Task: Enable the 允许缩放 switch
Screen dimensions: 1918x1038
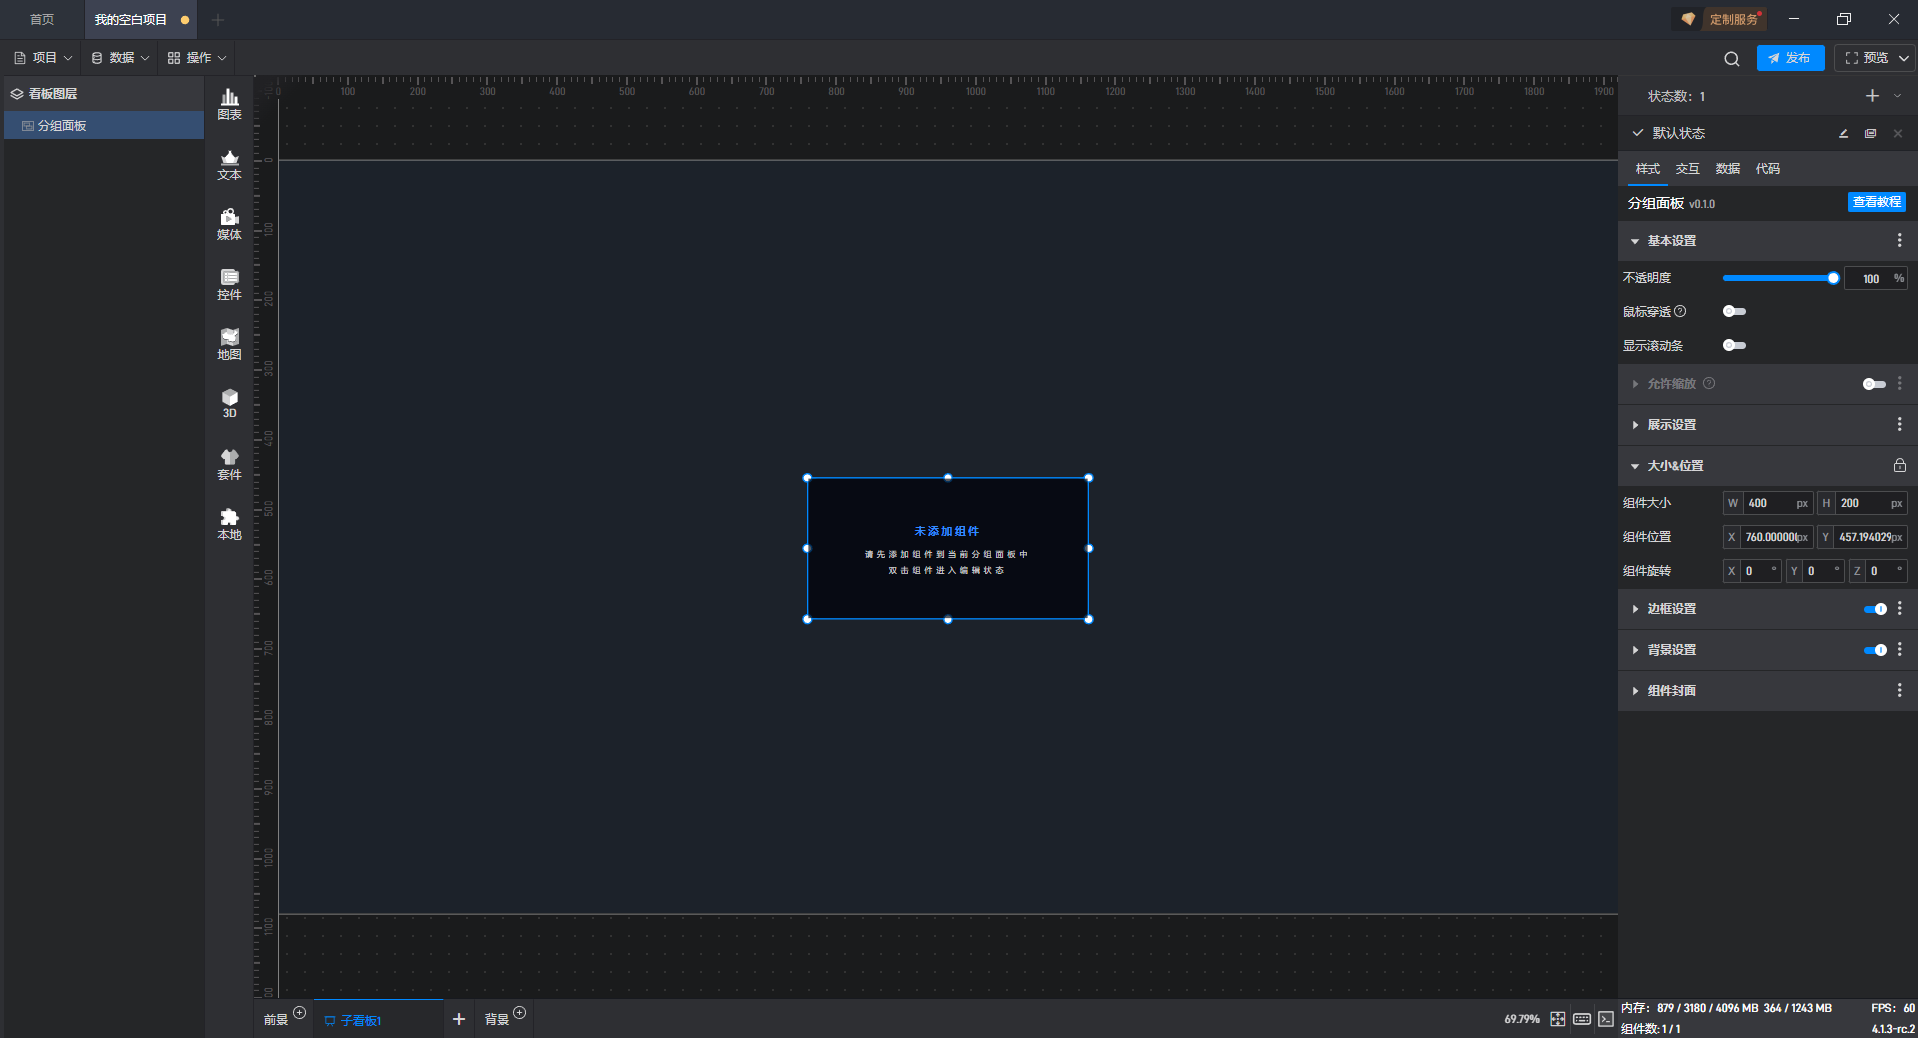Action: (1874, 384)
